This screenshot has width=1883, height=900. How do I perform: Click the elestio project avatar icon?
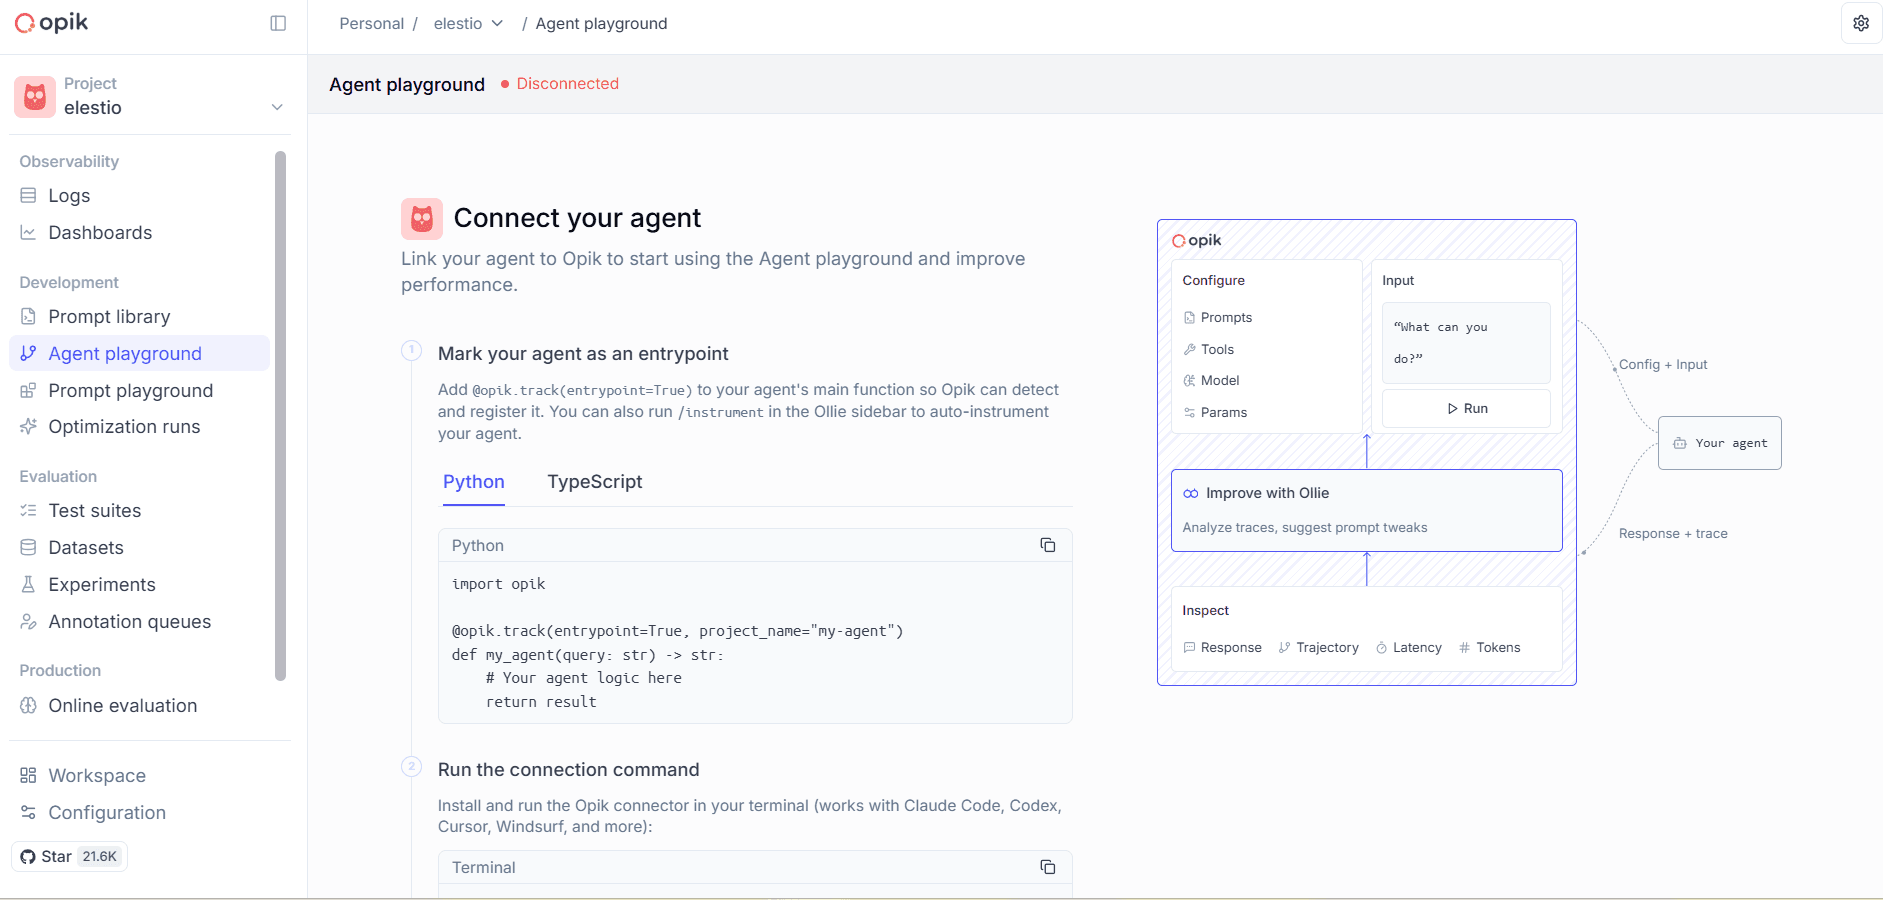tap(35, 97)
